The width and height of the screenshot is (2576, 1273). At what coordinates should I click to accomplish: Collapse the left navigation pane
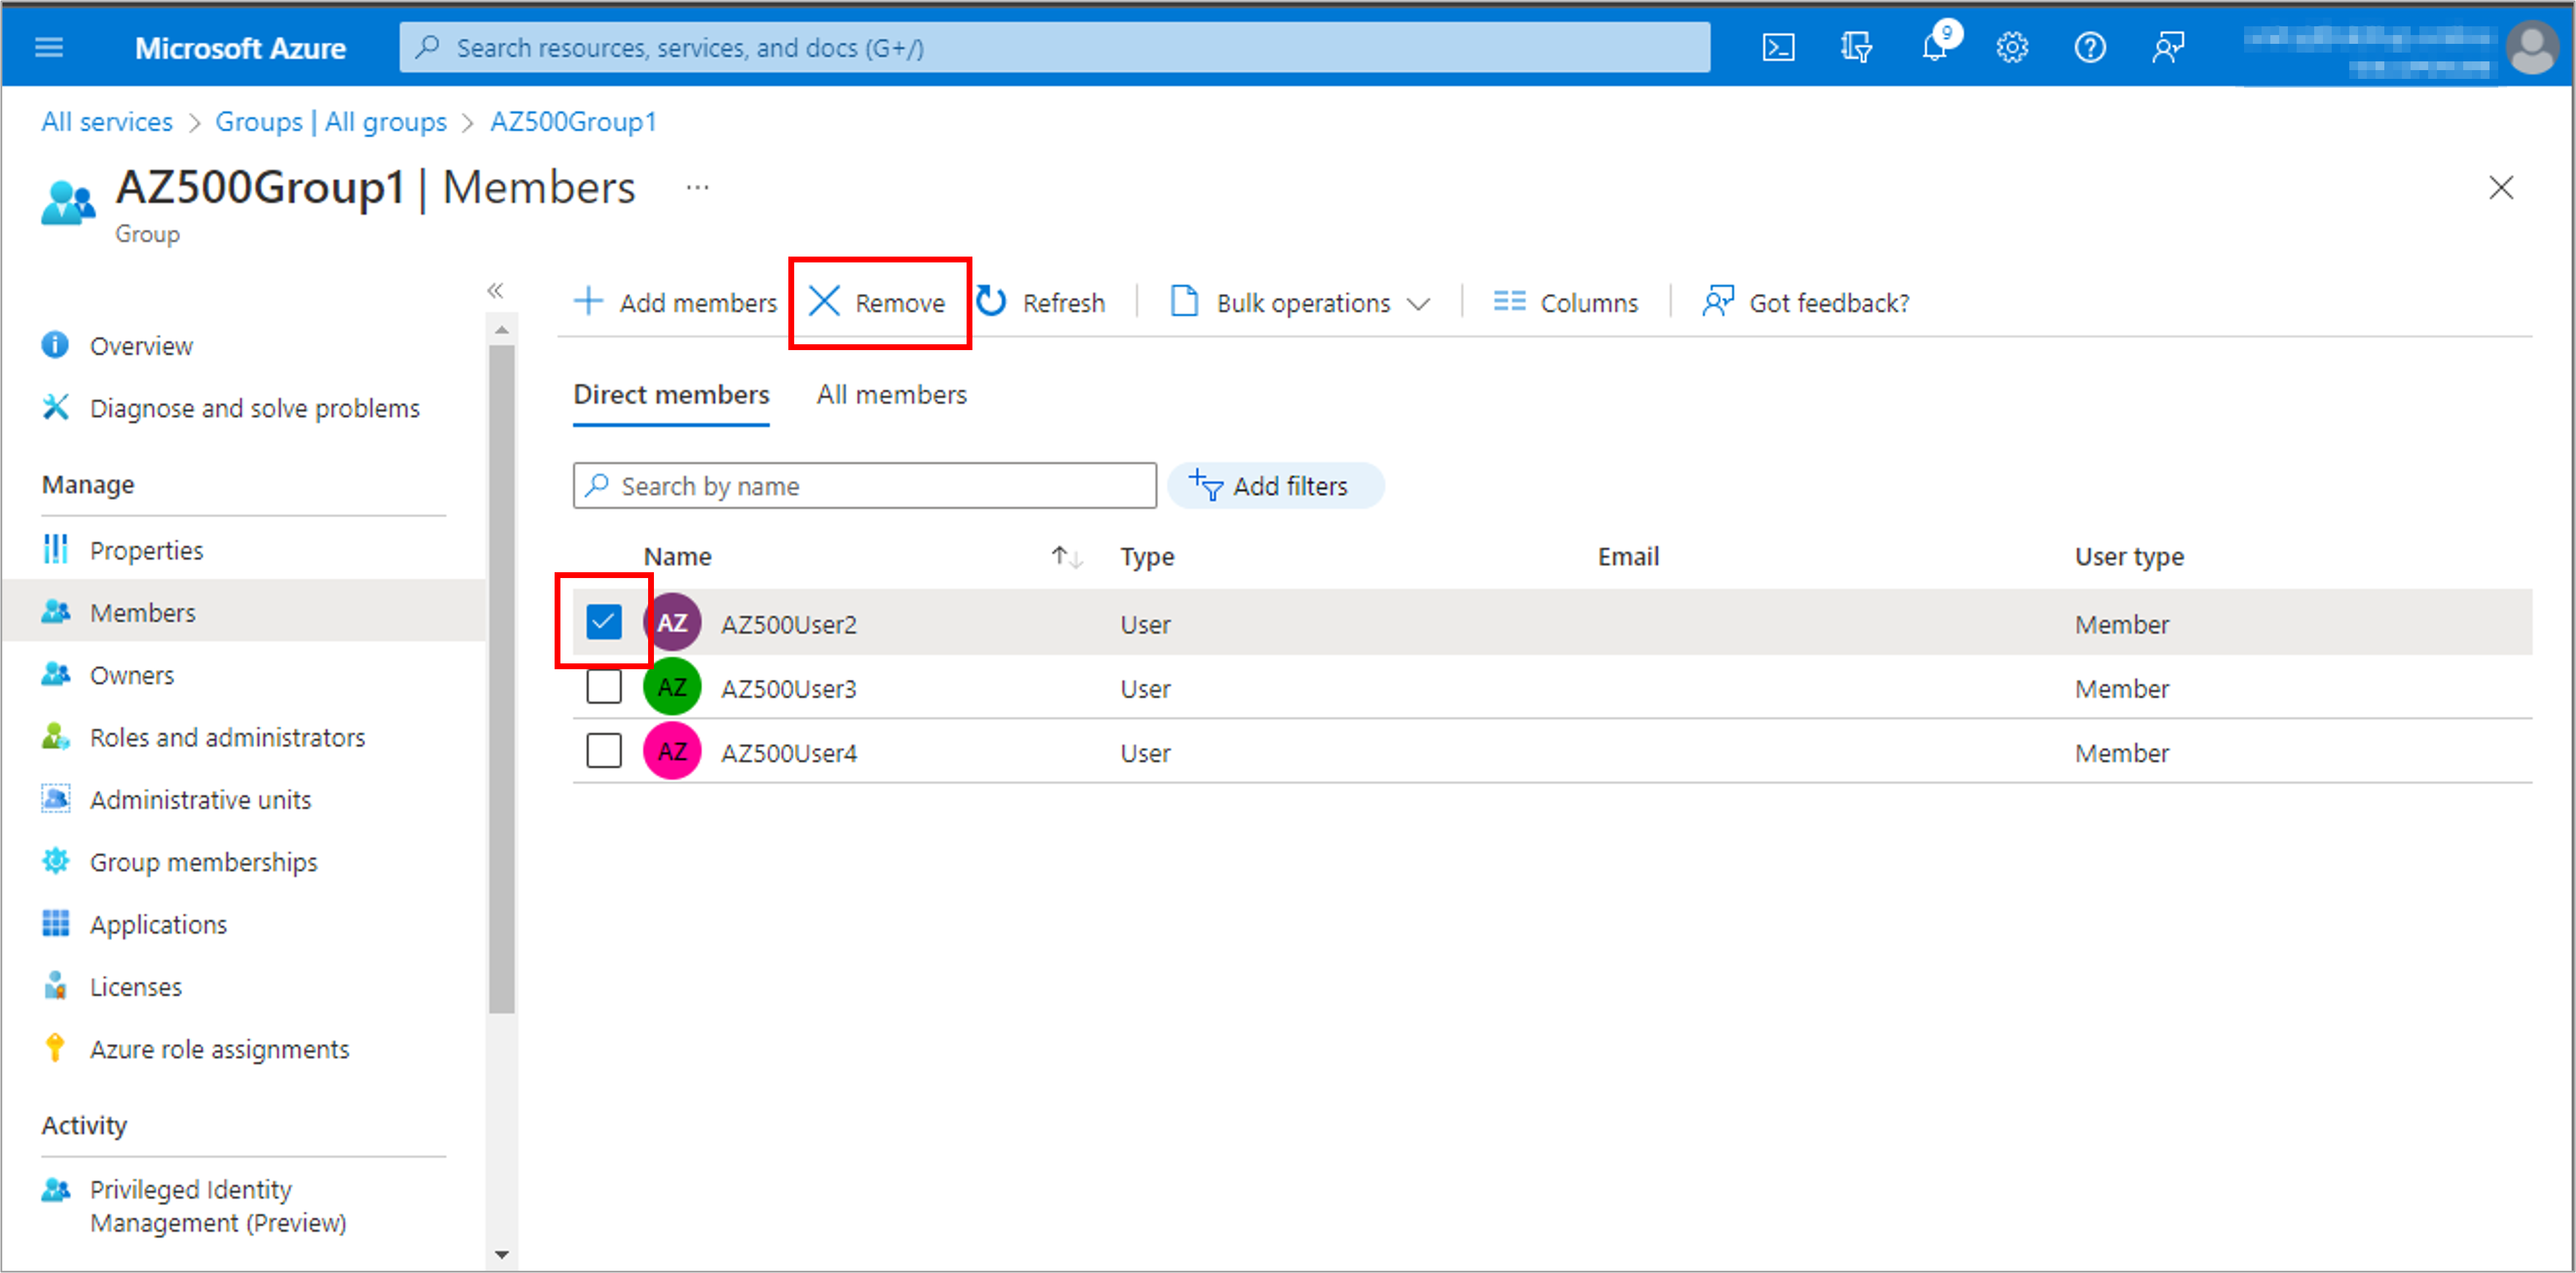tap(495, 291)
